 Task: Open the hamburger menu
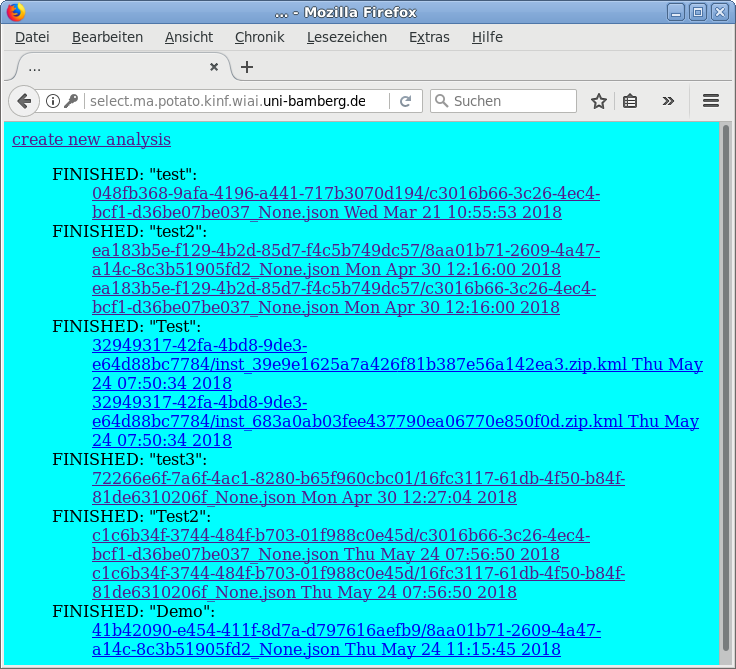coord(711,101)
